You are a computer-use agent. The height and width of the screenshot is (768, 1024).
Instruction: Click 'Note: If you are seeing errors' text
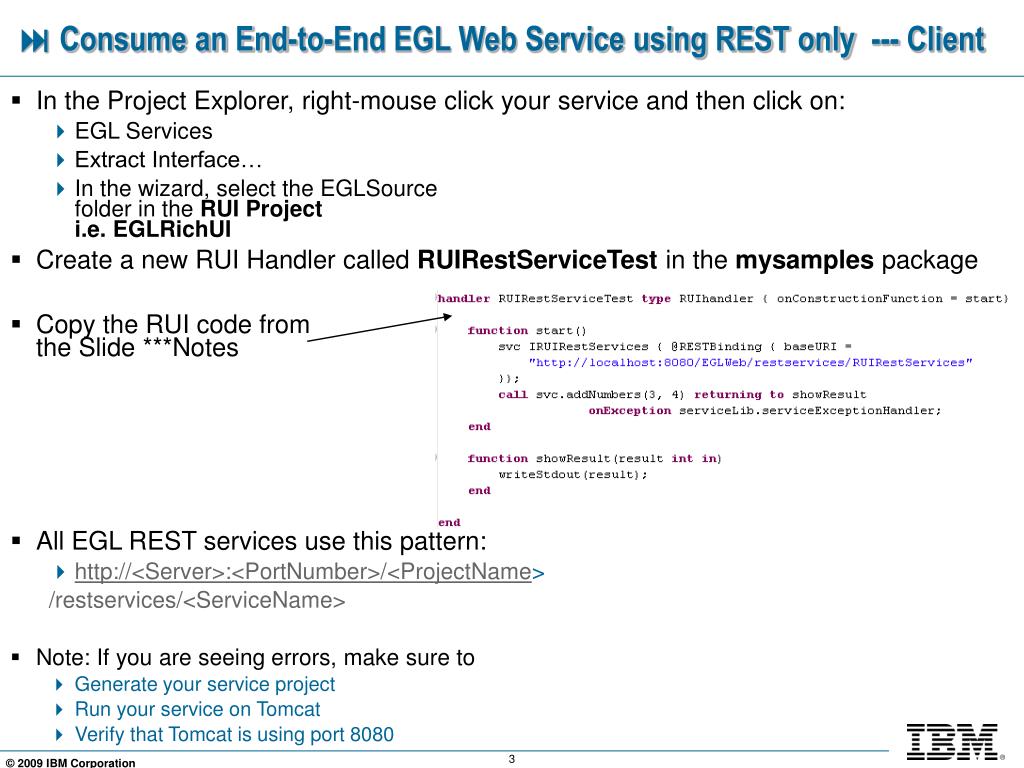point(255,658)
